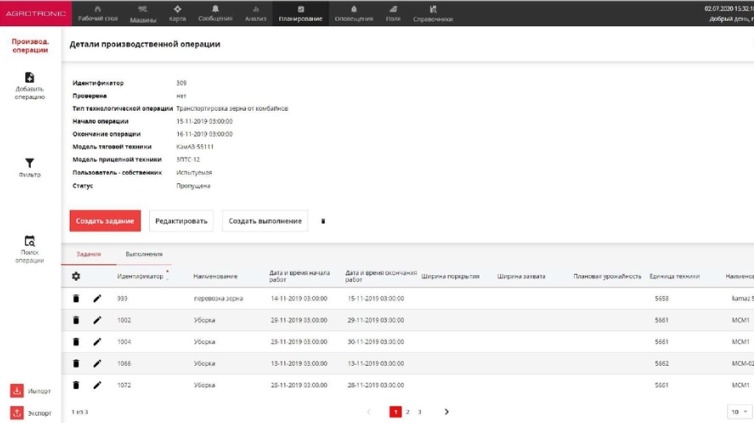Click the Пропущена status value
Screen dimensions: 754x423
pos(193,186)
